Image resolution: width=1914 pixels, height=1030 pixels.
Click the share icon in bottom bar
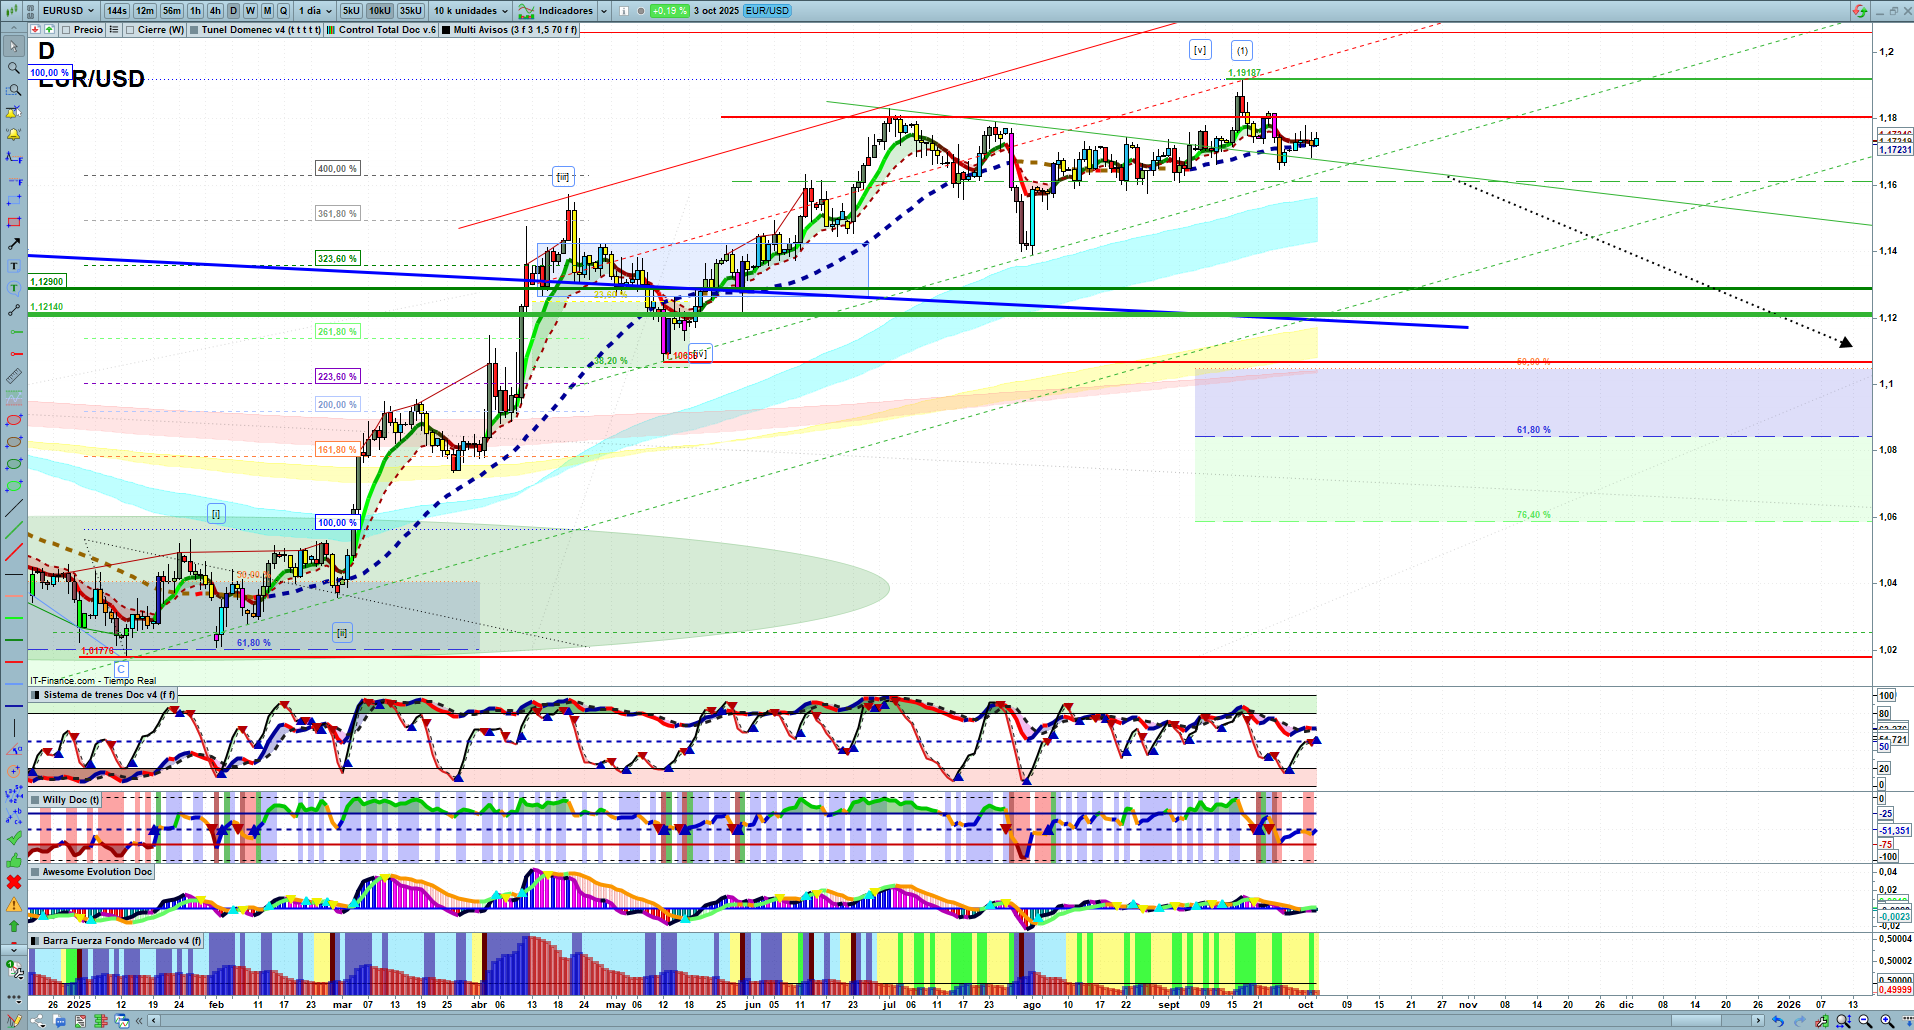38,1021
